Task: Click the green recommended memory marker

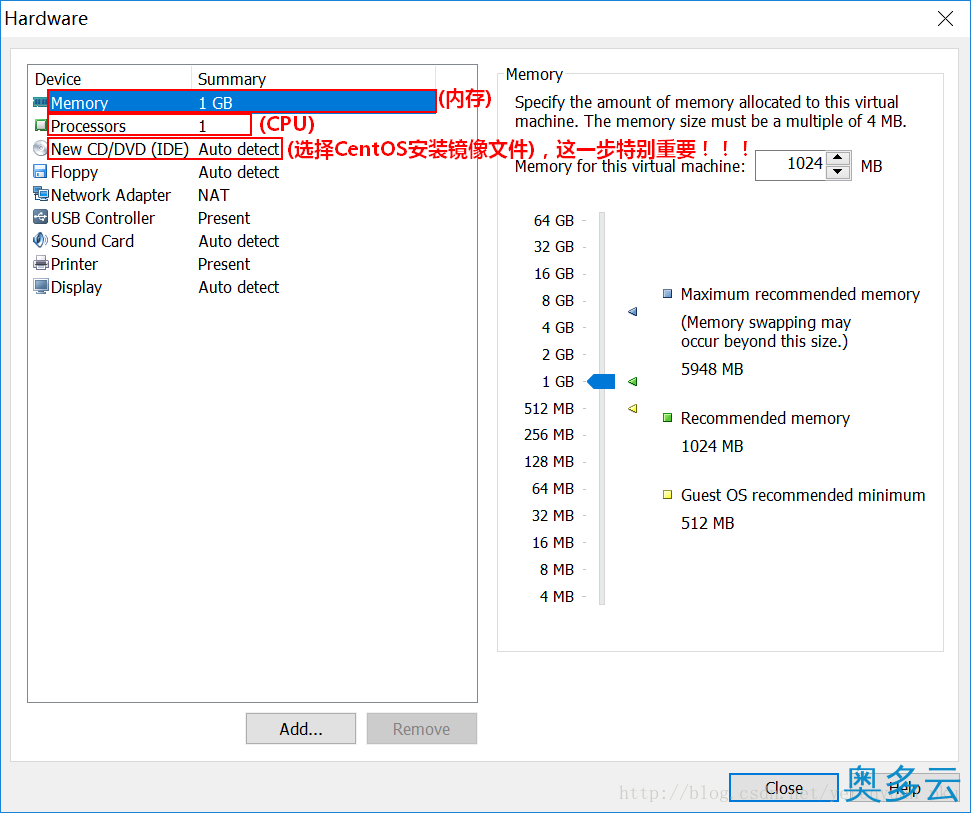Action: click(632, 381)
